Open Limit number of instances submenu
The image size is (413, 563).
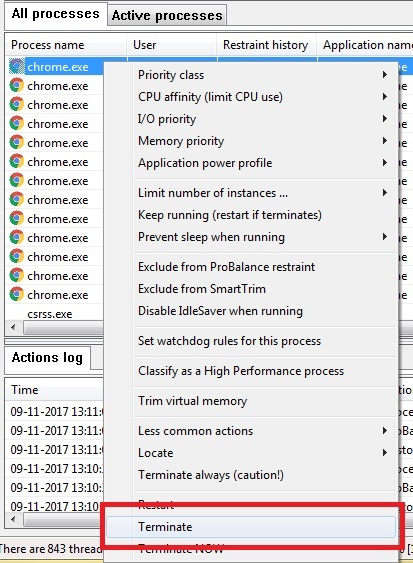pyautogui.click(x=265, y=193)
